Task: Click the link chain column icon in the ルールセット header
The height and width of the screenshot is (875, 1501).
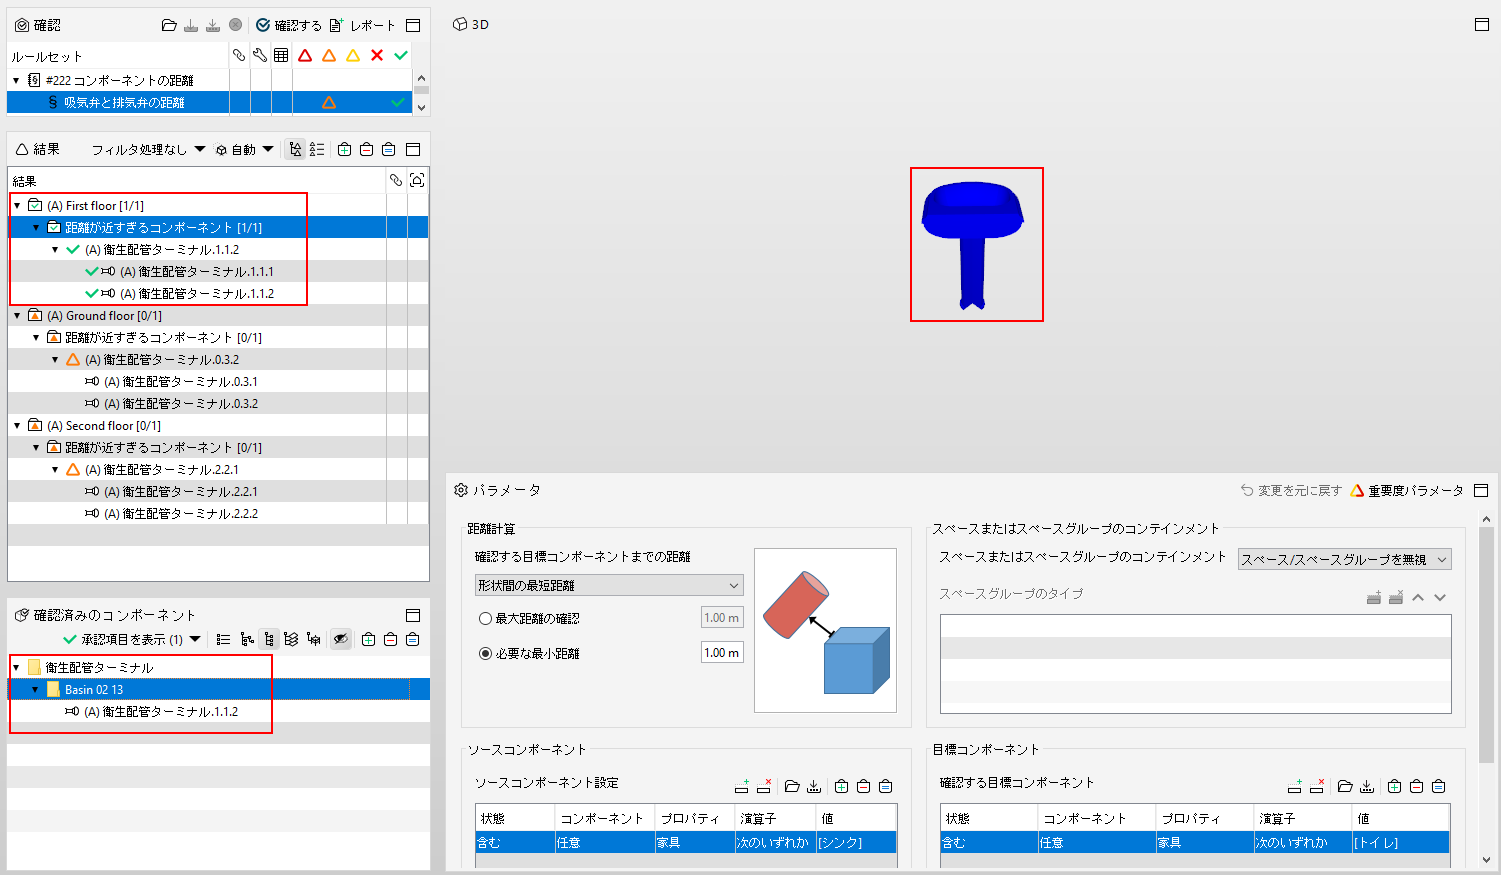Action: tap(239, 55)
